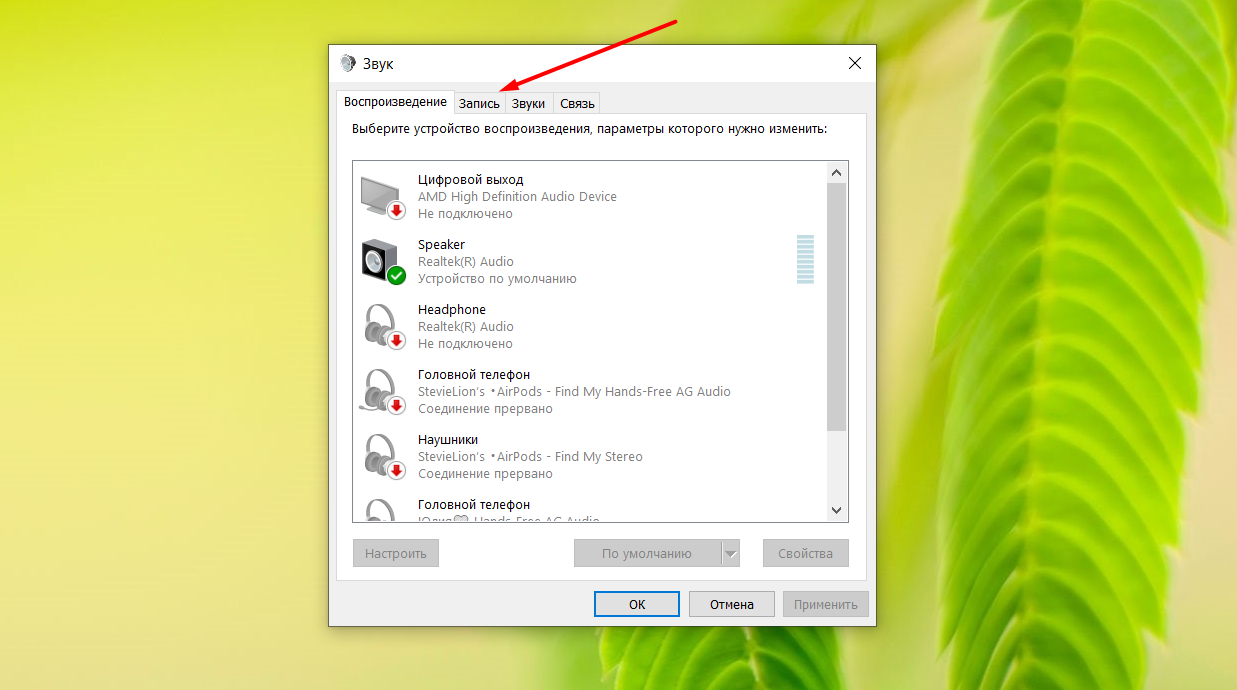Click the text AirPods - Find My Stereo
Screen dimensions: 1237x690
pyautogui.click(x=570, y=457)
